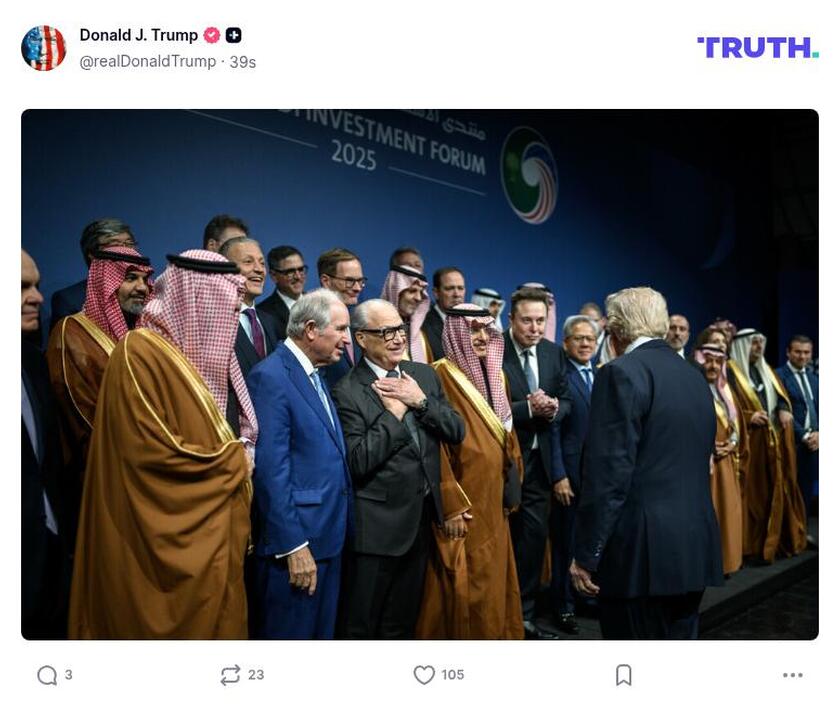840x719 pixels.
Task: Click the black plus badge beside the checkmark
Action: point(231,32)
